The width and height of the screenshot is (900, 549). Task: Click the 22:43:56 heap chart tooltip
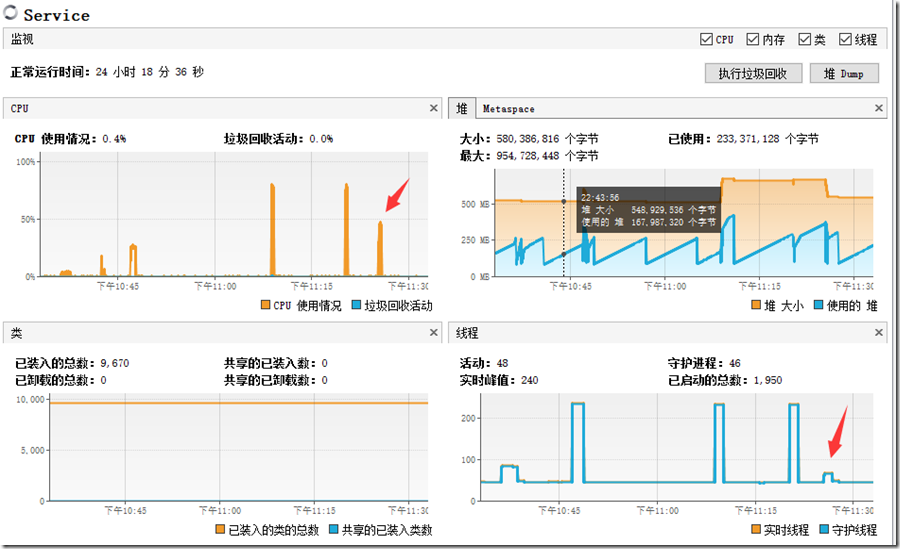pyautogui.click(x=649, y=210)
